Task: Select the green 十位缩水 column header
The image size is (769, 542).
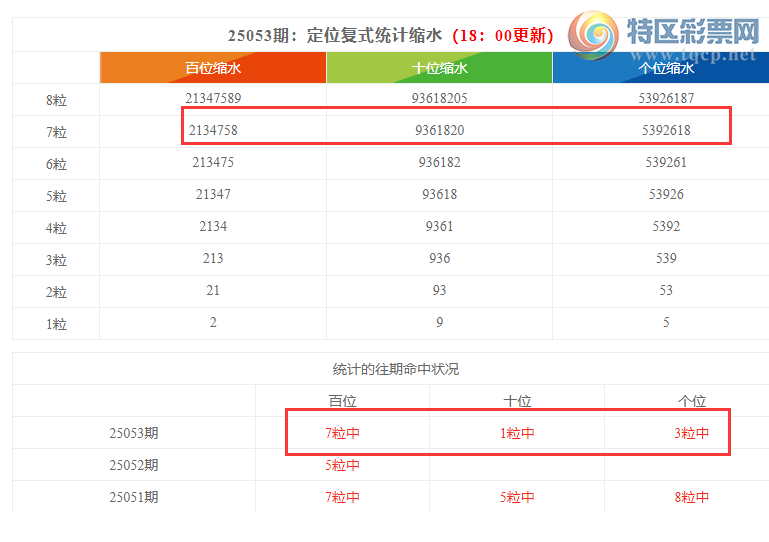Action: click(439, 68)
